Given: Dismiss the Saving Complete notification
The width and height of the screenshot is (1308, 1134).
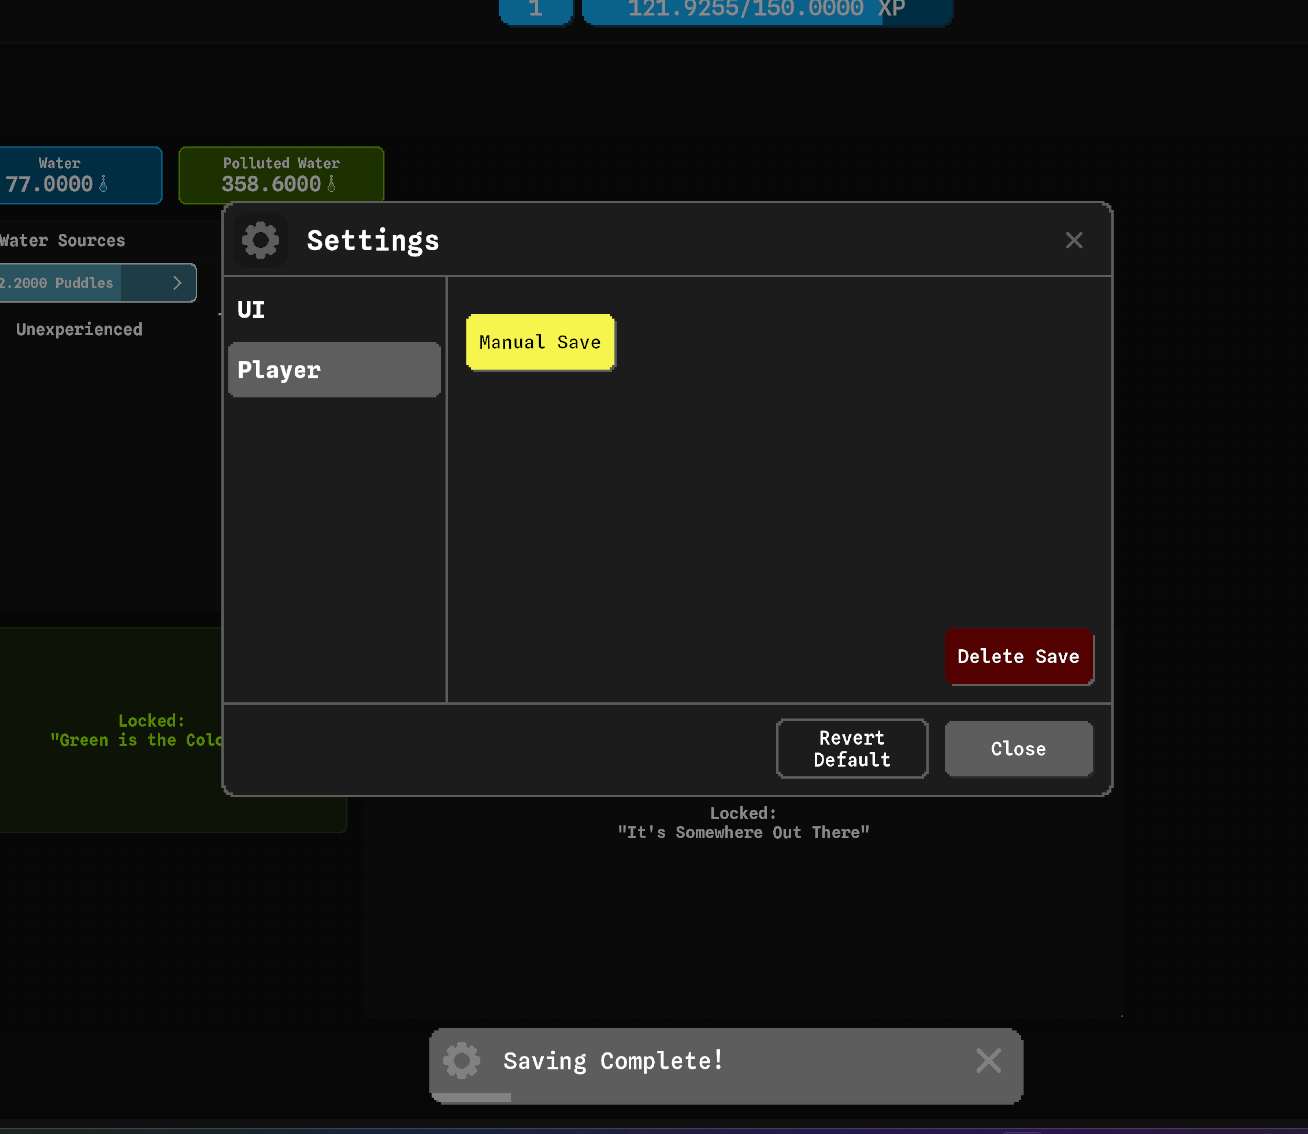Looking at the screenshot, I should (988, 1061).
